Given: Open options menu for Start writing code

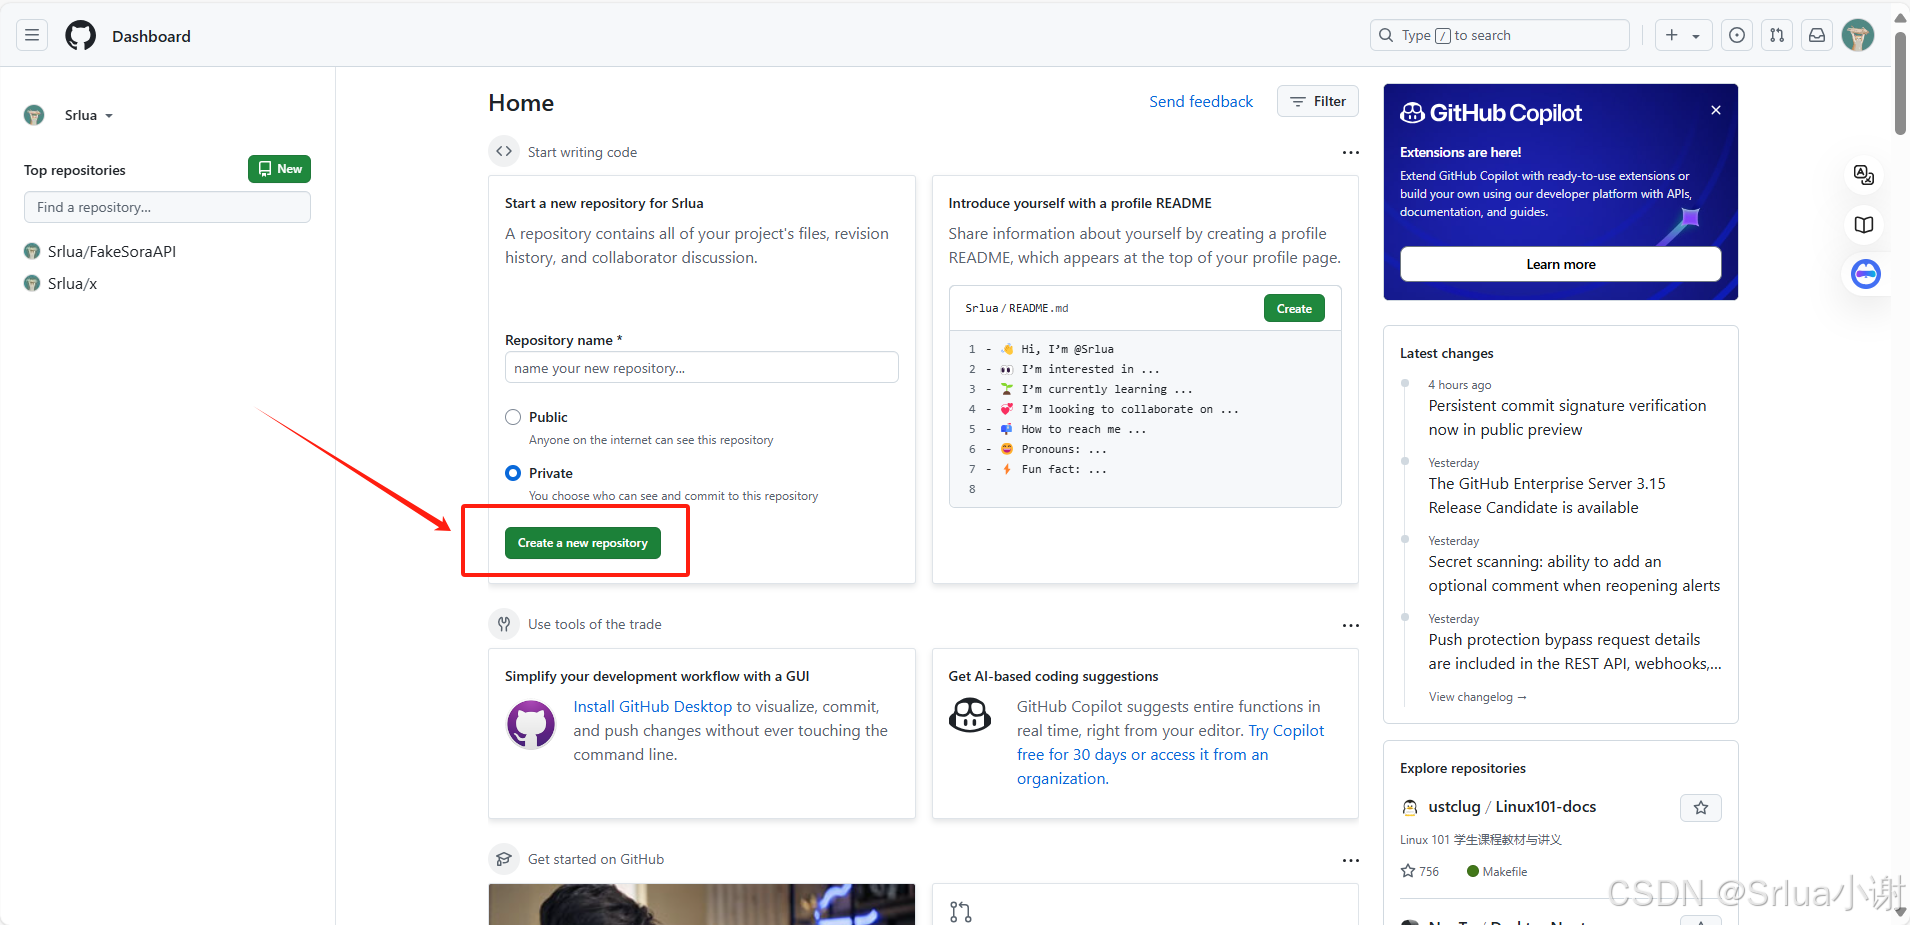Looking at the screenshot, I should [x=1351, y=153].
